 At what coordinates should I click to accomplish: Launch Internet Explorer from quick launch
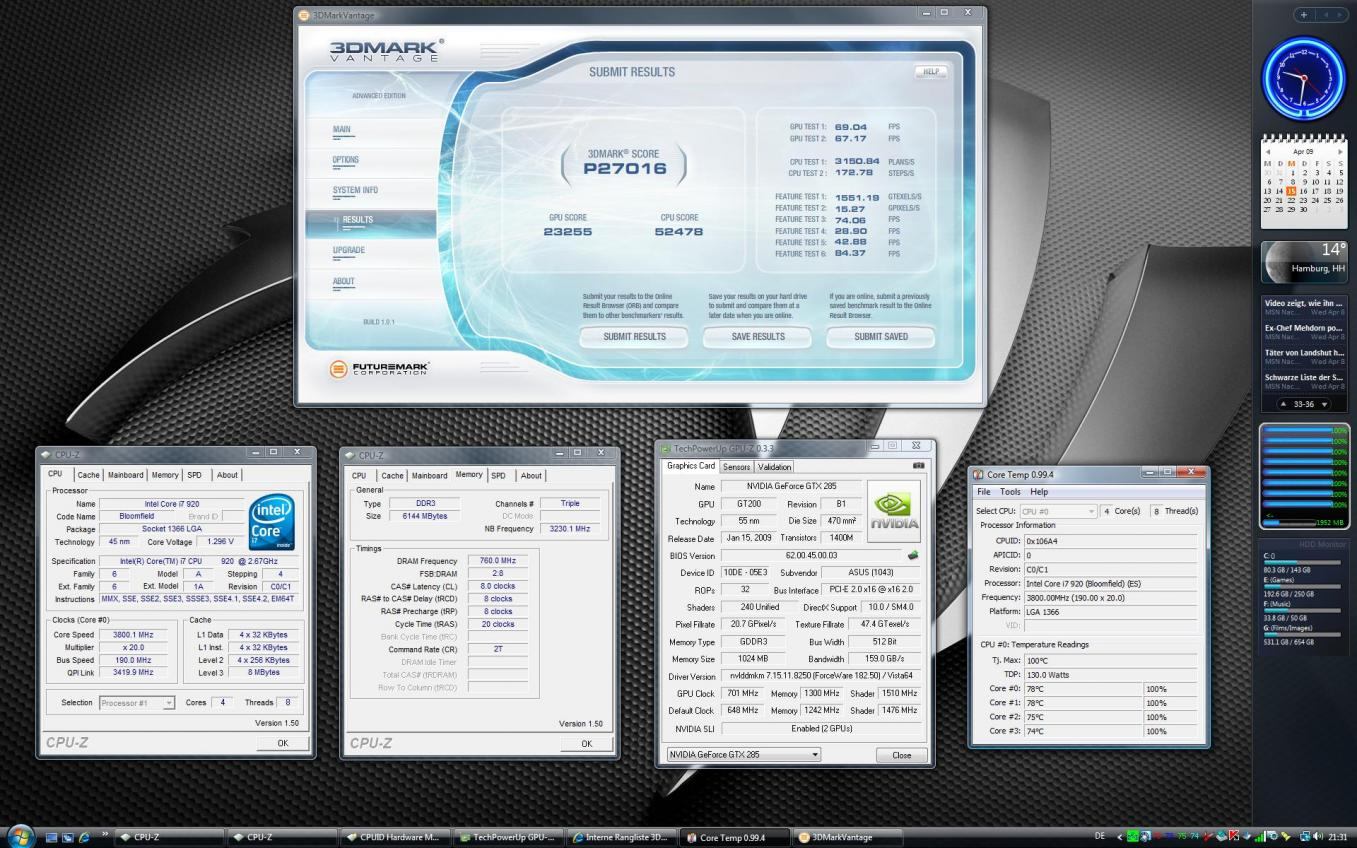(85, 837)
